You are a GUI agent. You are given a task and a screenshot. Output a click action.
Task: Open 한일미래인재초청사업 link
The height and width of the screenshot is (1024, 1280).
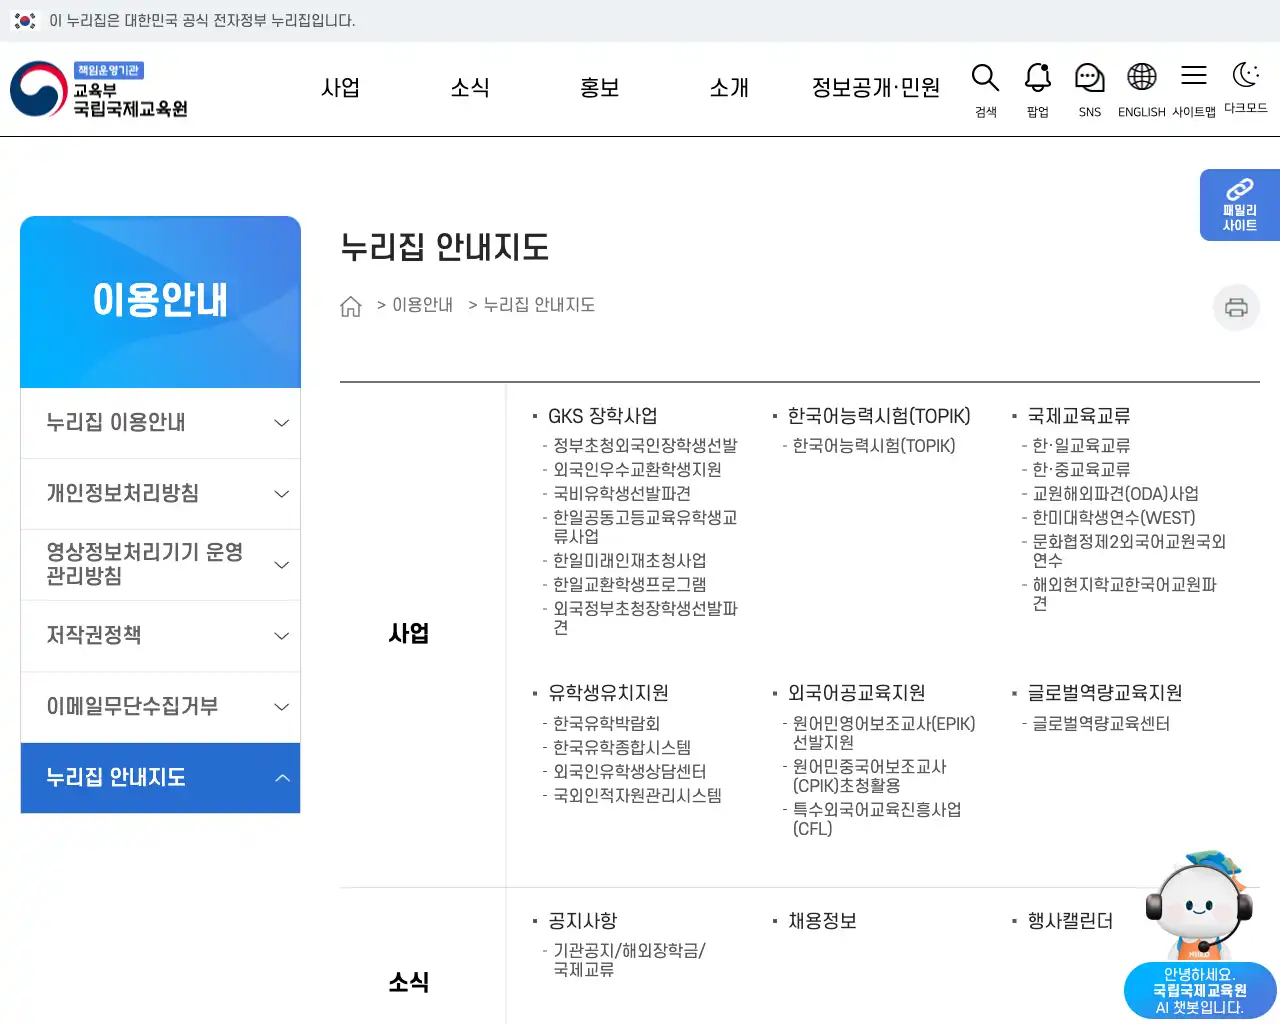(x=630, y=561)
